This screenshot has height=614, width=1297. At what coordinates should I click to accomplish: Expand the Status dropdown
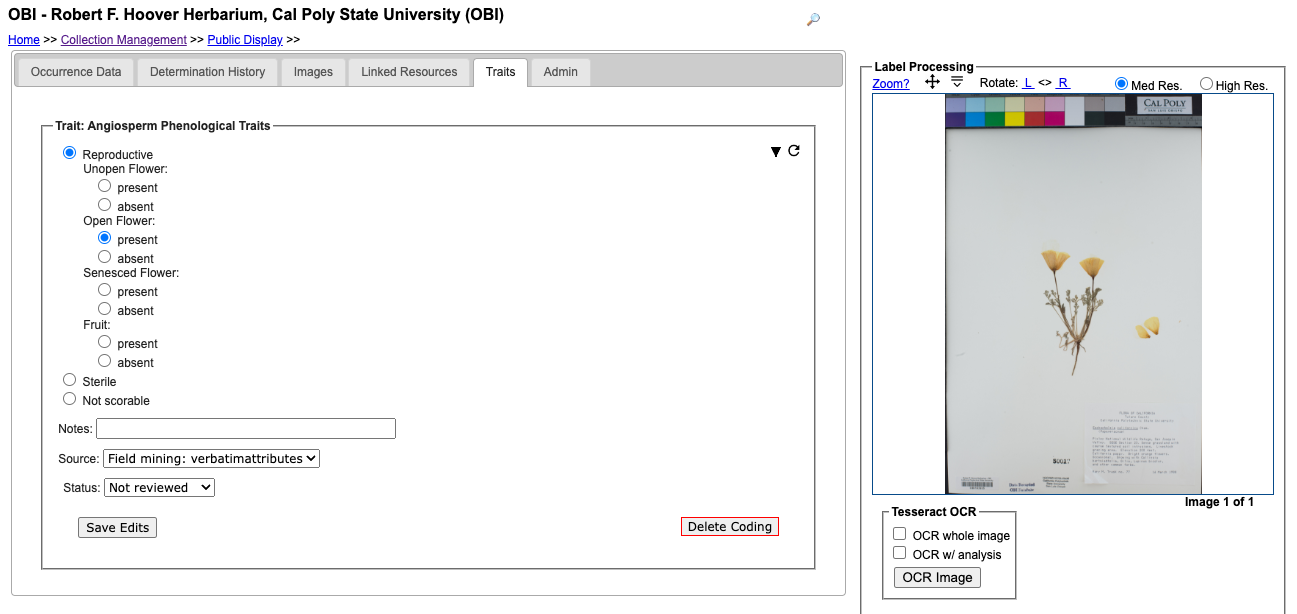click(159, 487)
